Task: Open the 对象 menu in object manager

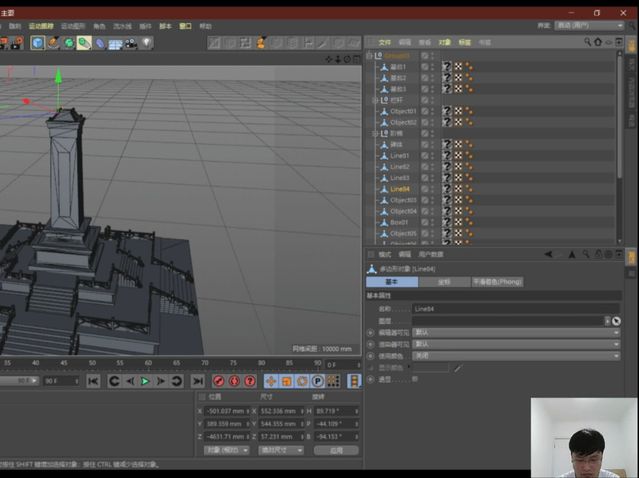Action: pos(445,43)
